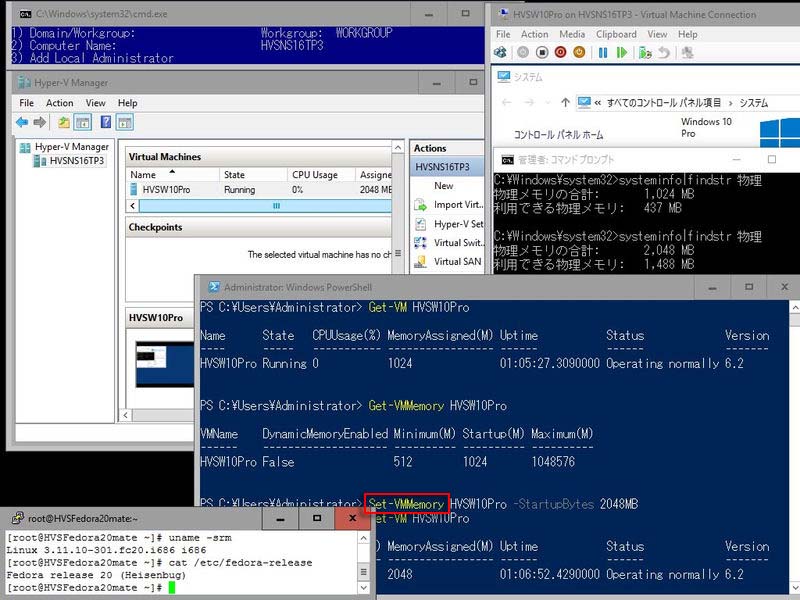Click Hyper-V Set.. action label
800x600 pixels.
pyautogui.click(x=458, y=224)
